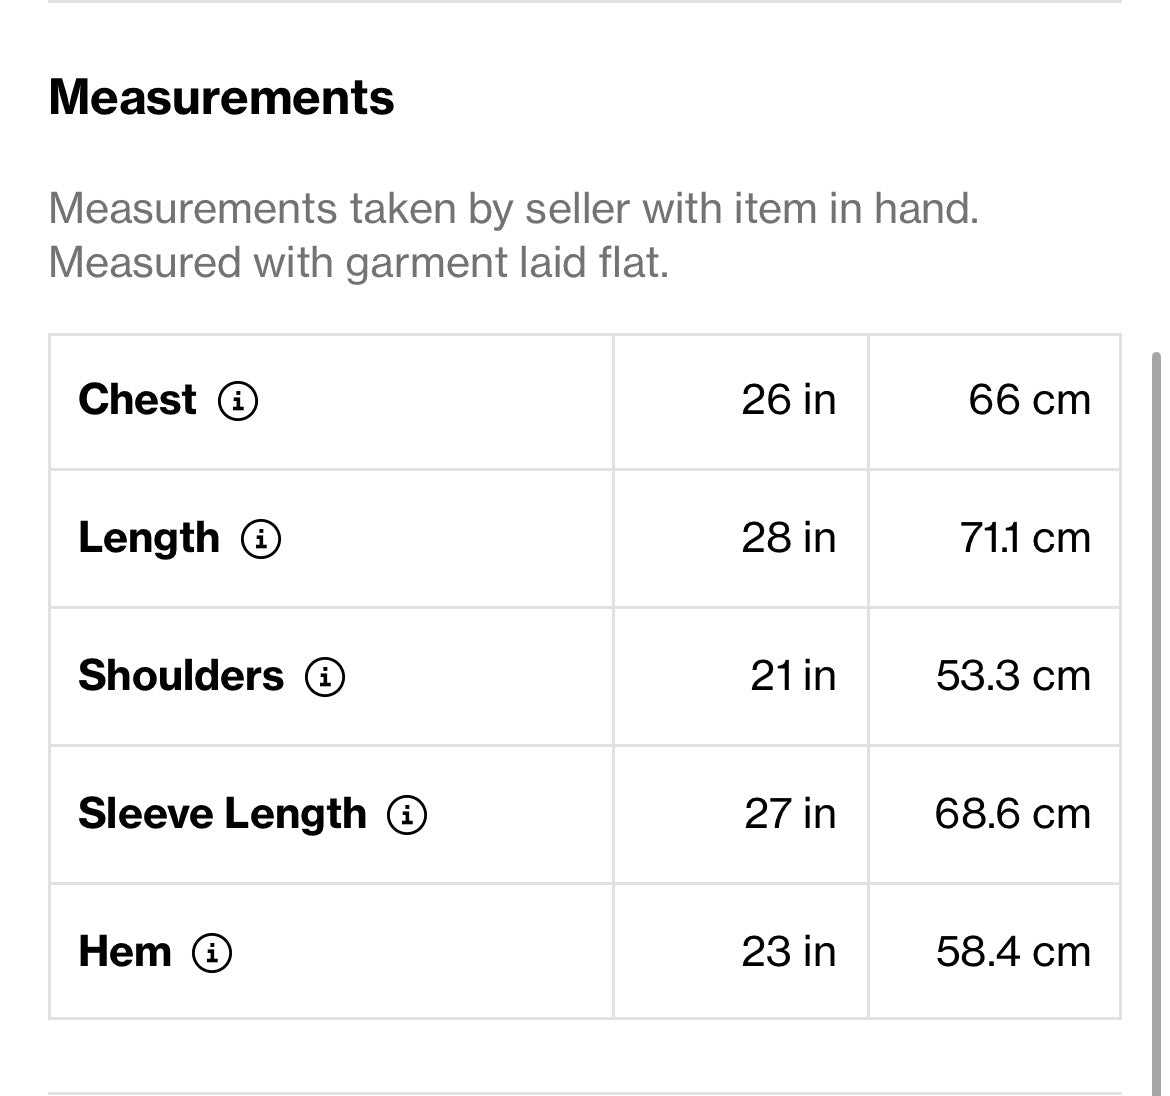Click the 21 in shoulders value
The image size is (1170, 1096).
click(793, 676)
